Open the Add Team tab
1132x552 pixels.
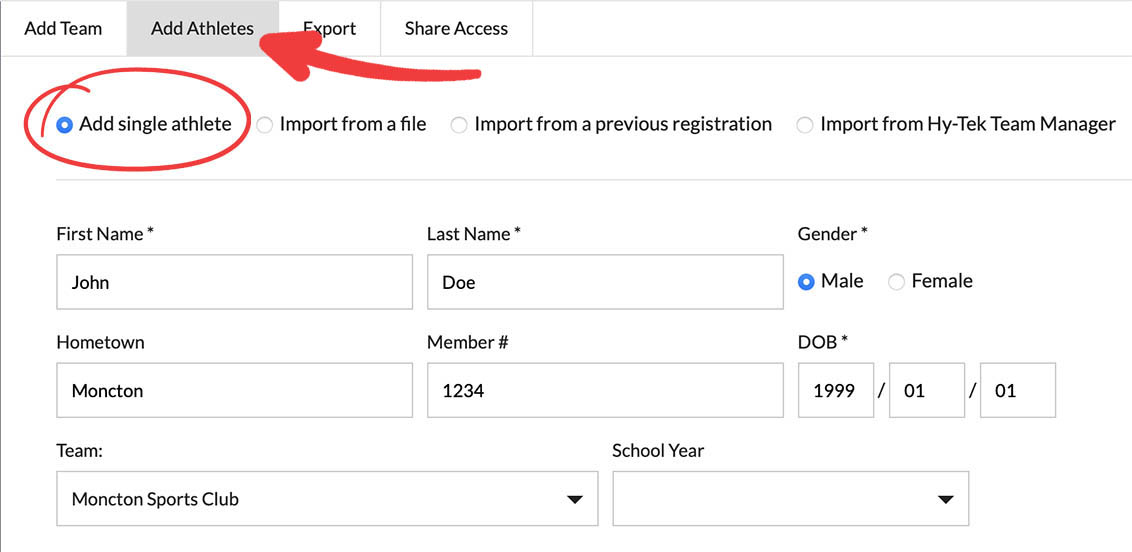63,28
